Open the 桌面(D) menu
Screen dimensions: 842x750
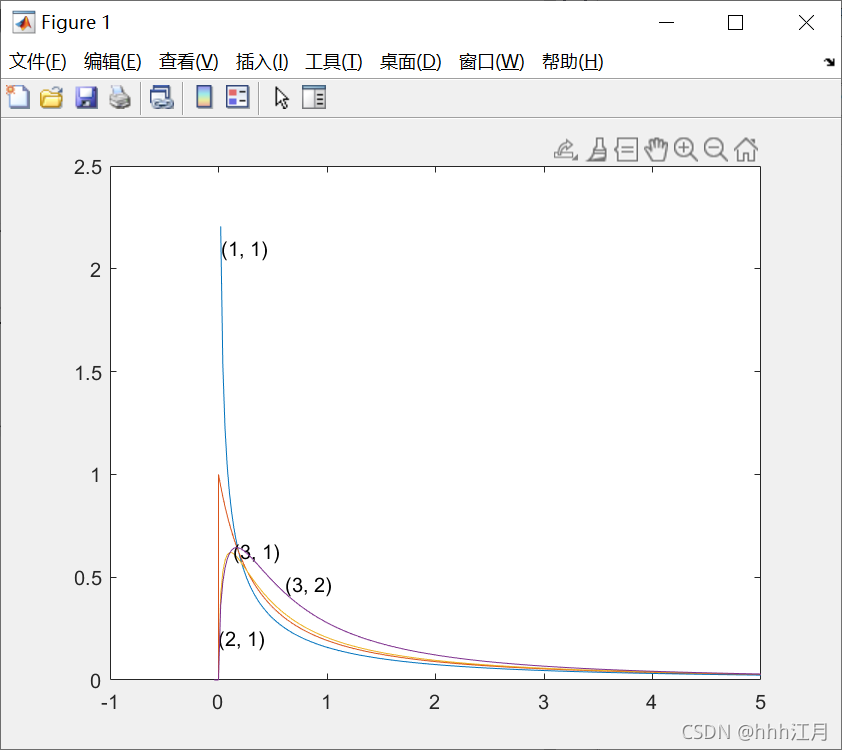pyautogui.click(x=410, y=62)
